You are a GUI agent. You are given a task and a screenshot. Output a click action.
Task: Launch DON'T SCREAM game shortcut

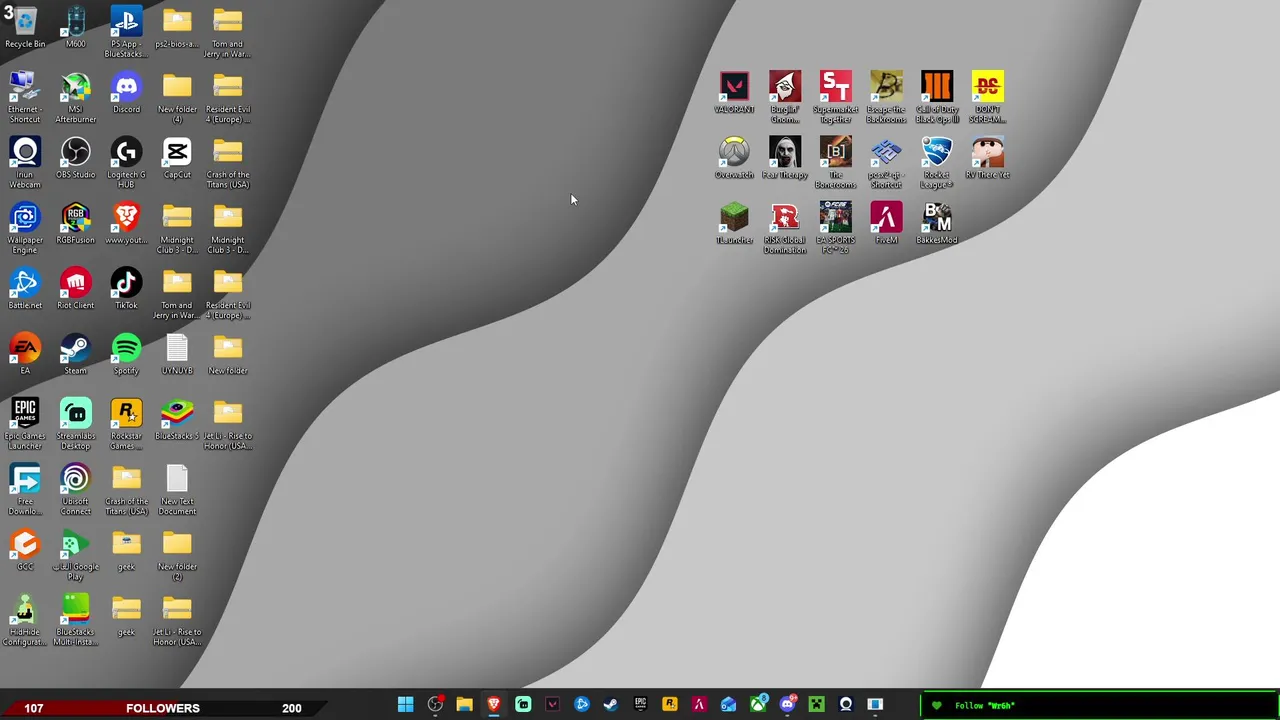[x=987, y=97]
